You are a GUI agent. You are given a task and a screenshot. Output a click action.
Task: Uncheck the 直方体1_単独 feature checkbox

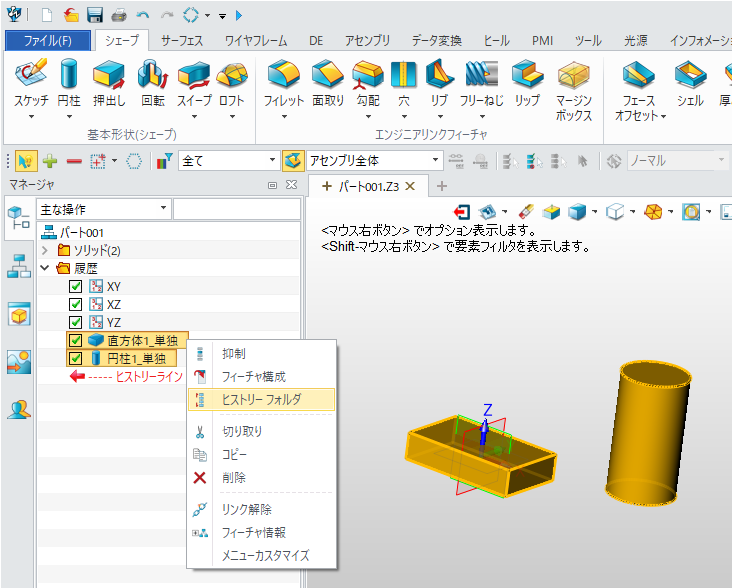75,341
